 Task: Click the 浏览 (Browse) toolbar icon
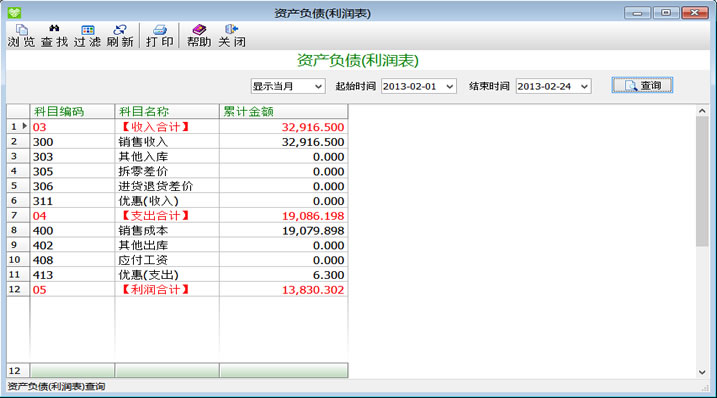(x=21, y=36)
